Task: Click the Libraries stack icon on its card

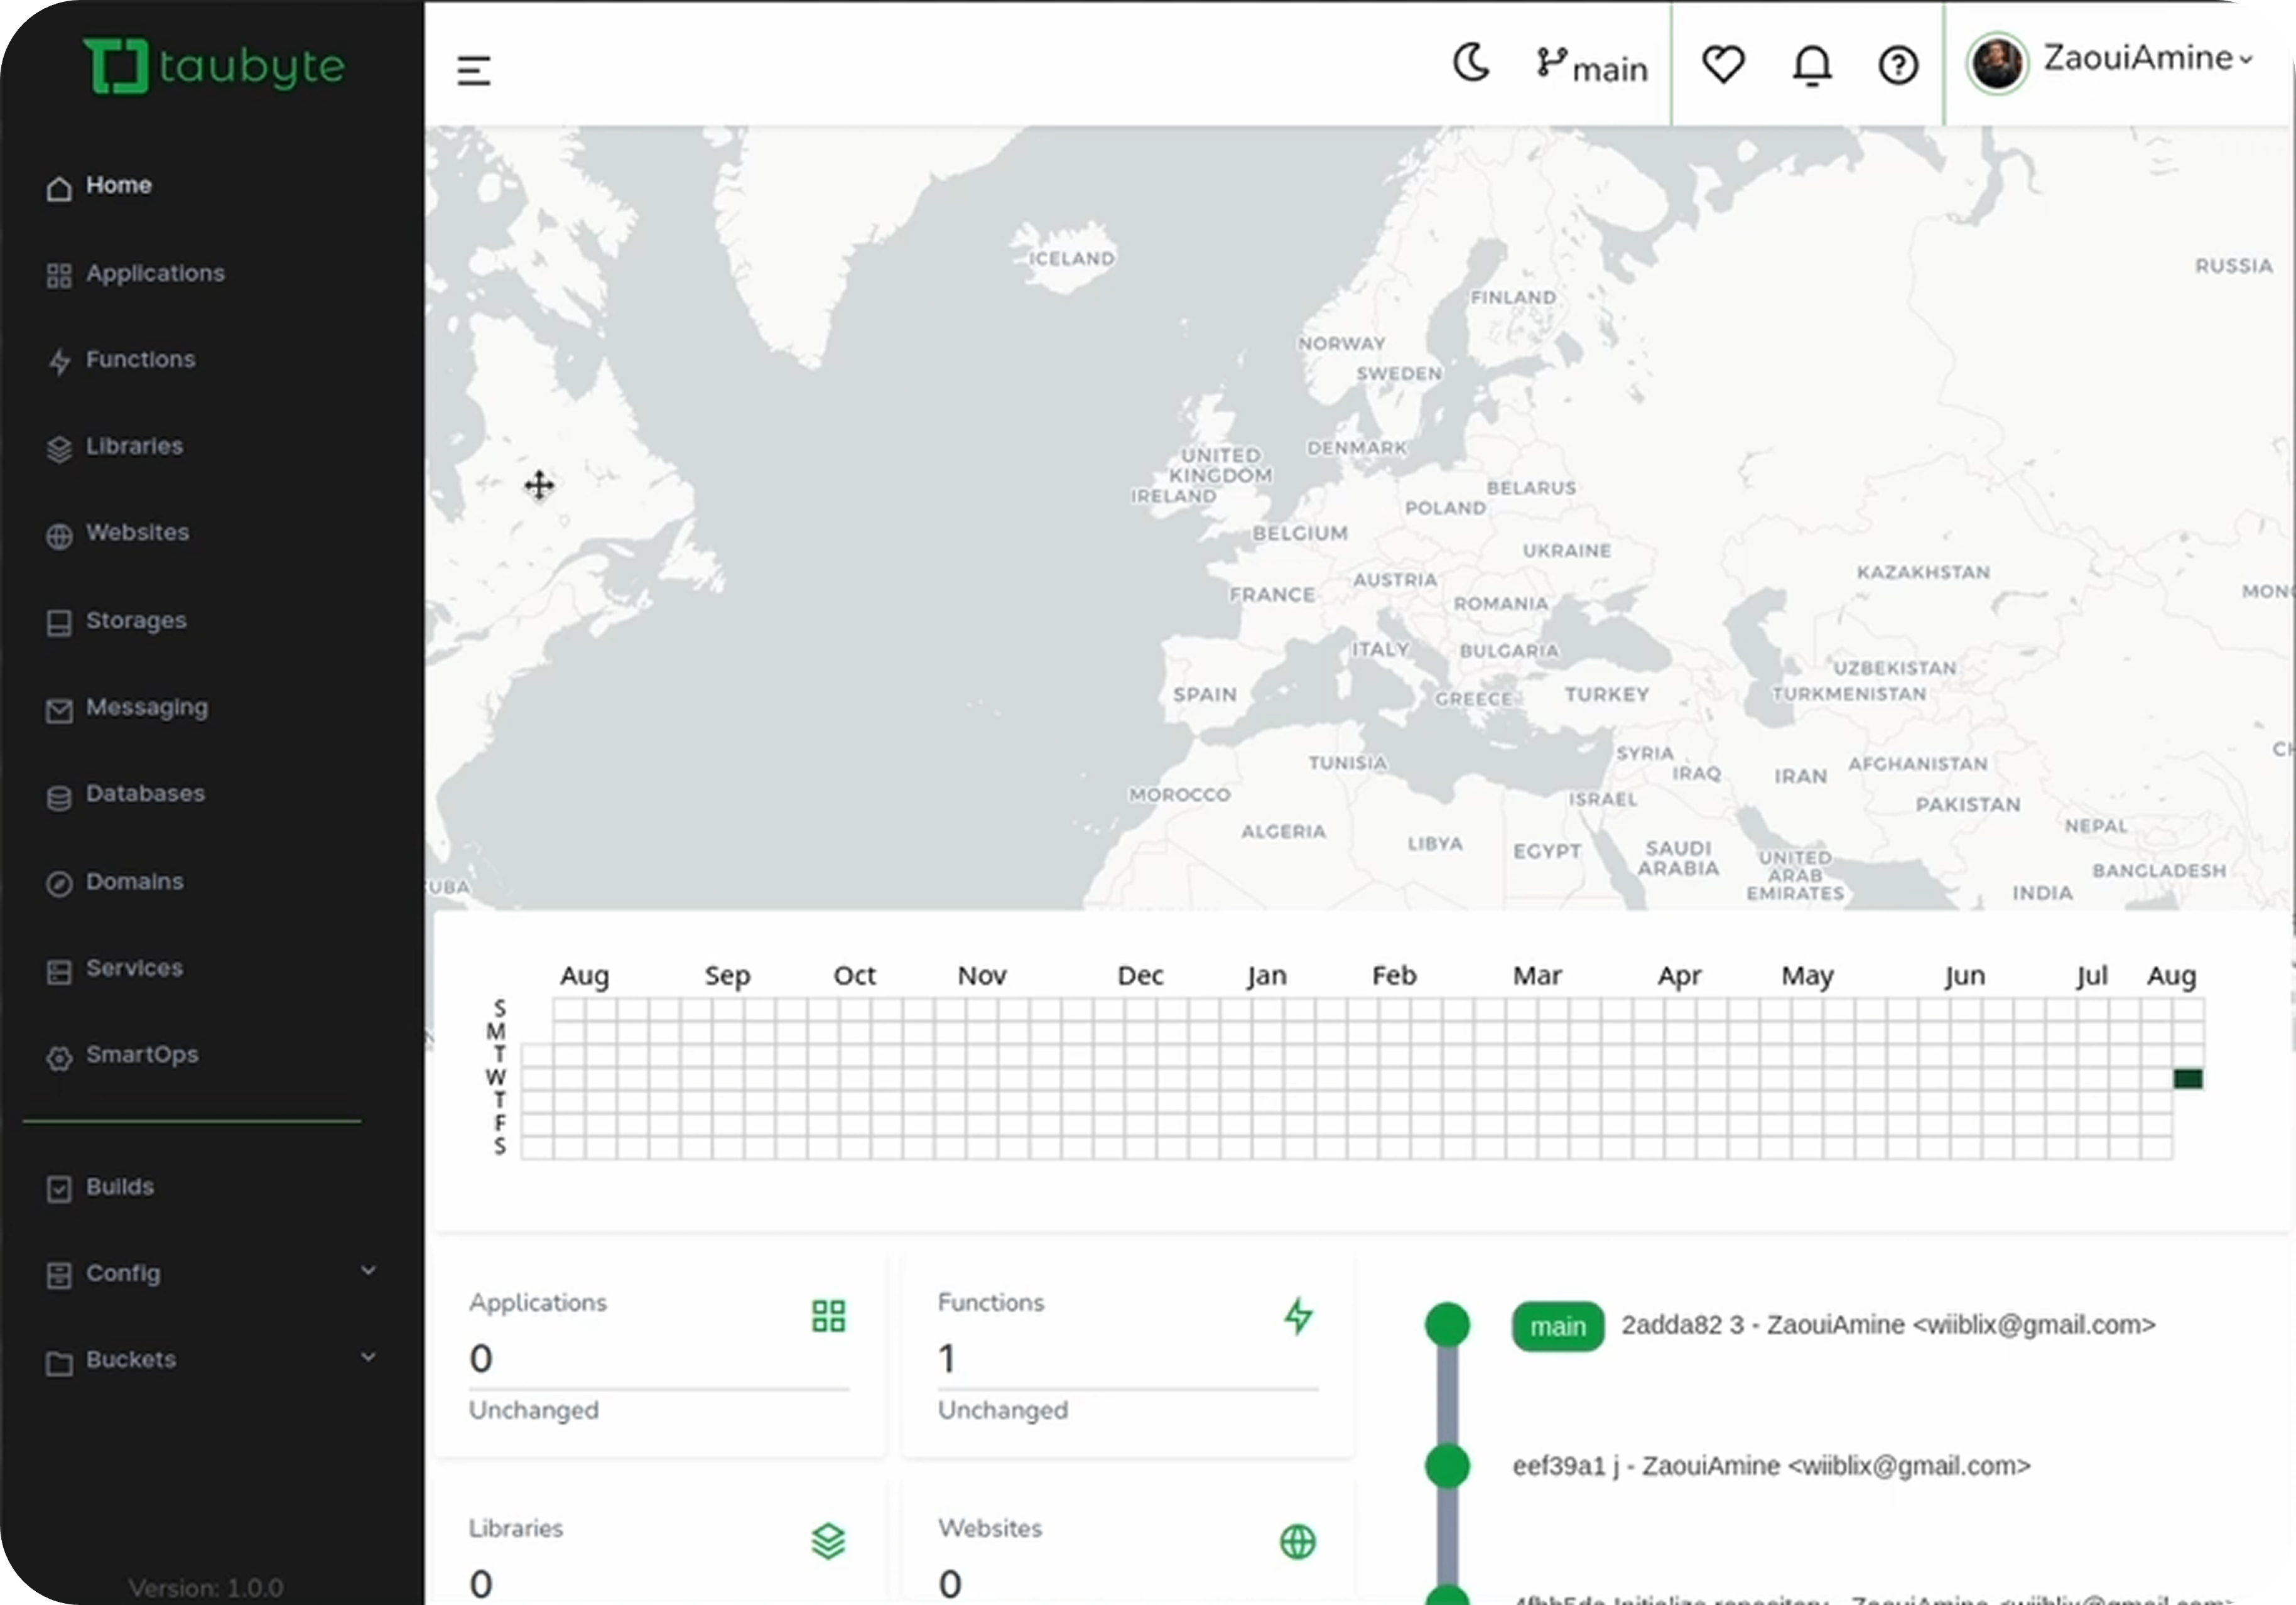Action: pos(828,1541)
